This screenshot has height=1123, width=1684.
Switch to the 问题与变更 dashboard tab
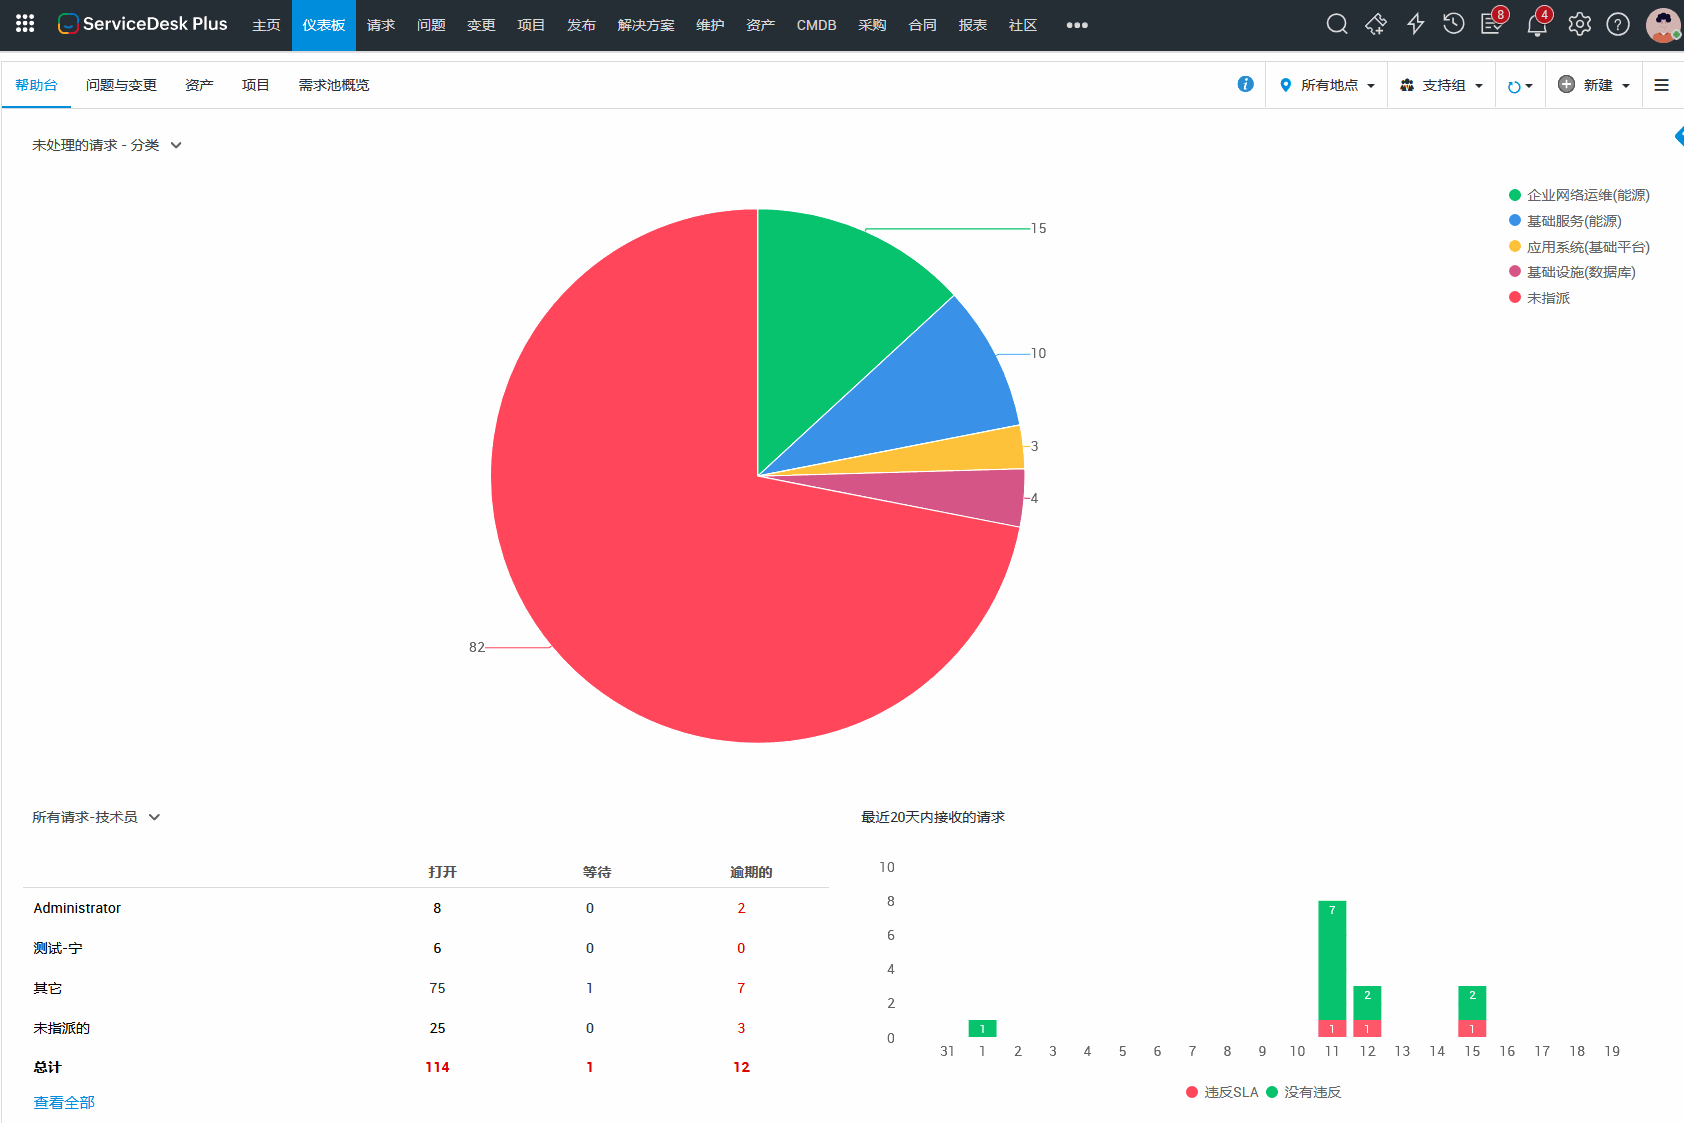121,85
